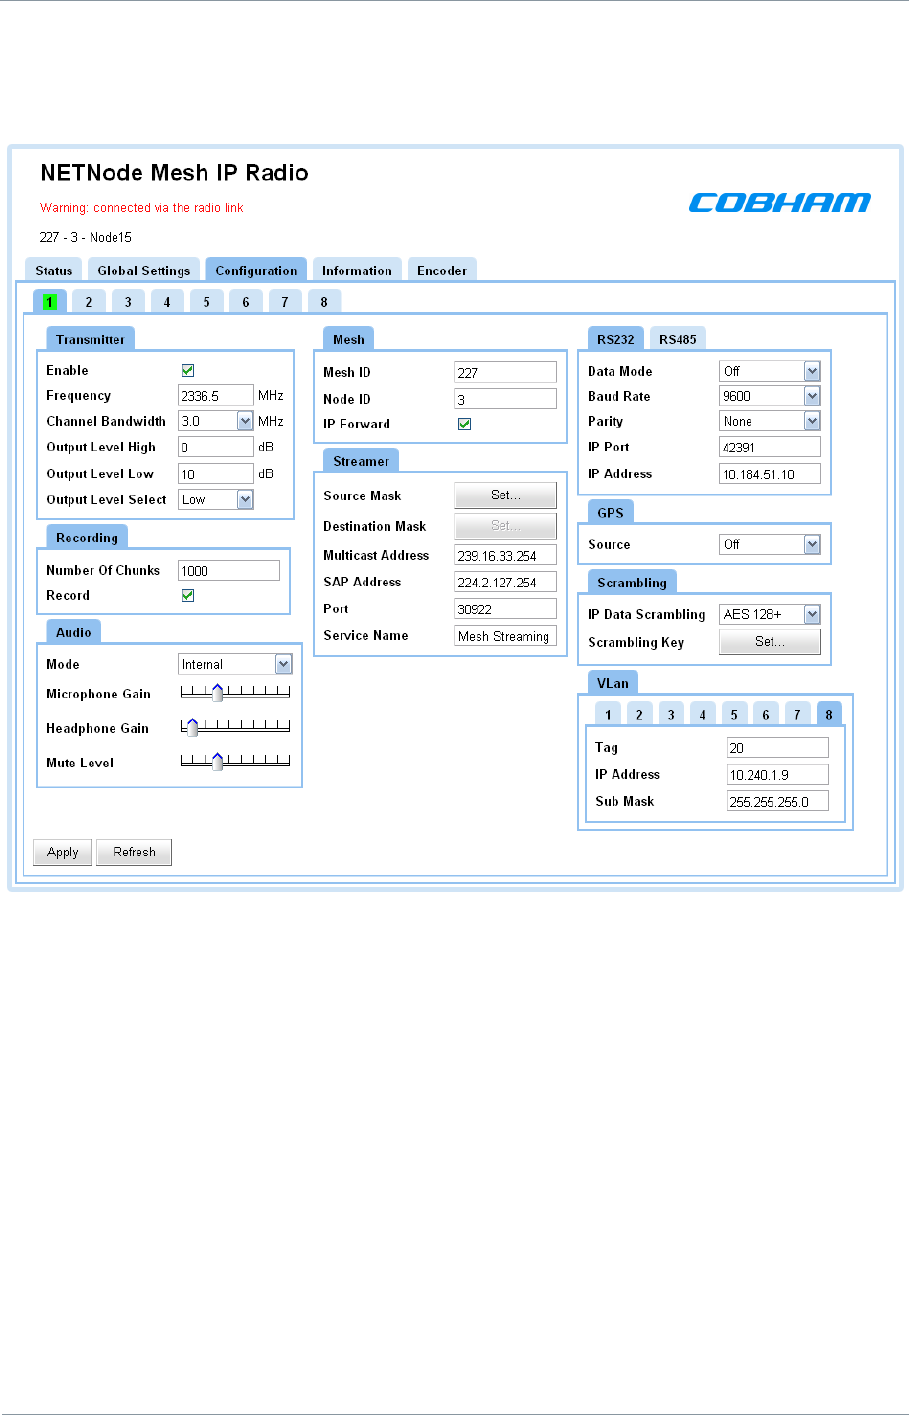Click the Refresh button
This screenshot has width=909, height=1415.
tap(134, 853)
